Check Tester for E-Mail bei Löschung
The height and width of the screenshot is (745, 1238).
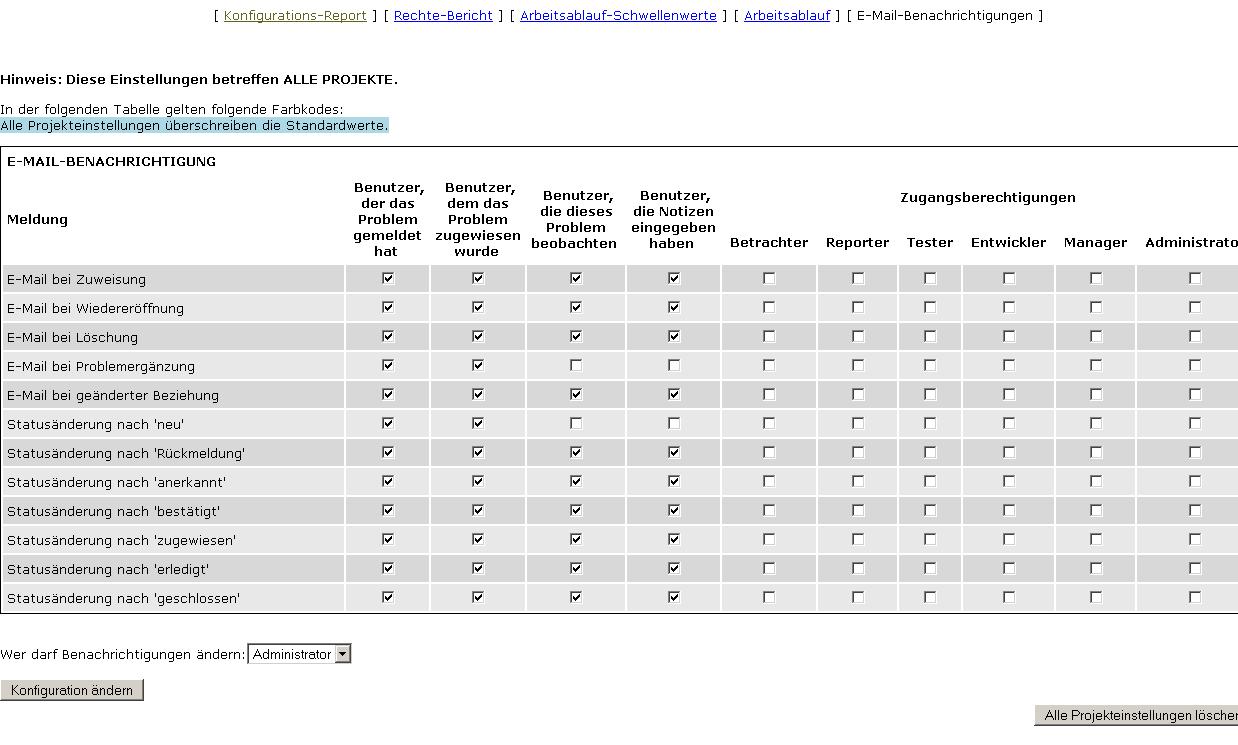tap(930, 337)
